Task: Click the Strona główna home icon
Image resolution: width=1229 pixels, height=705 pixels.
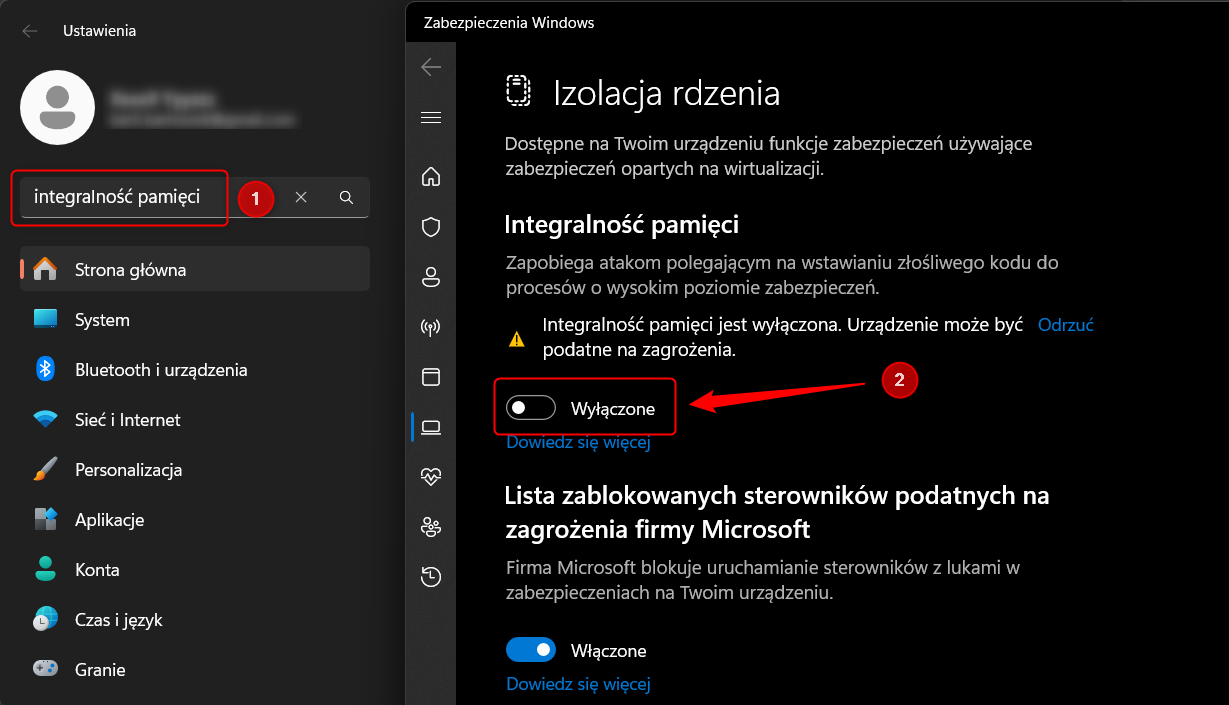Action: pos(45,269)
